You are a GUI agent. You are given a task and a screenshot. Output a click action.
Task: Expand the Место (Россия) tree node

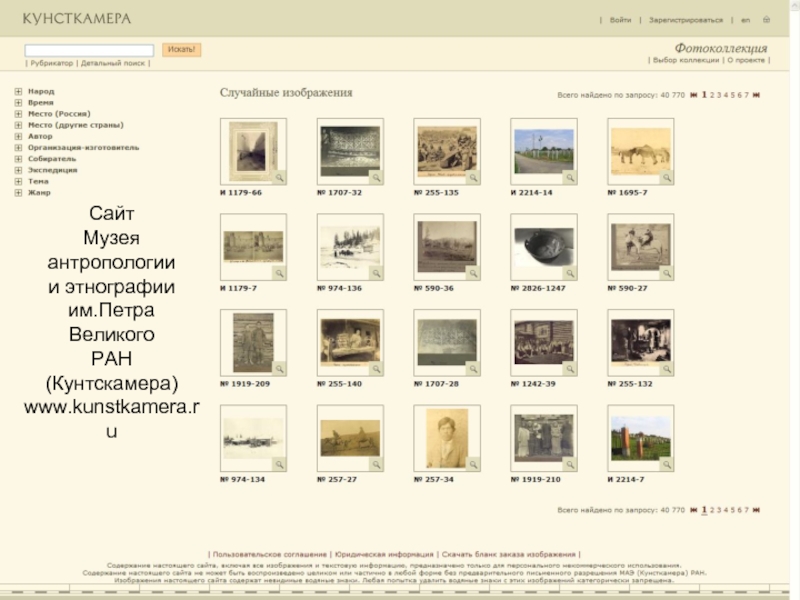(18, 114)
